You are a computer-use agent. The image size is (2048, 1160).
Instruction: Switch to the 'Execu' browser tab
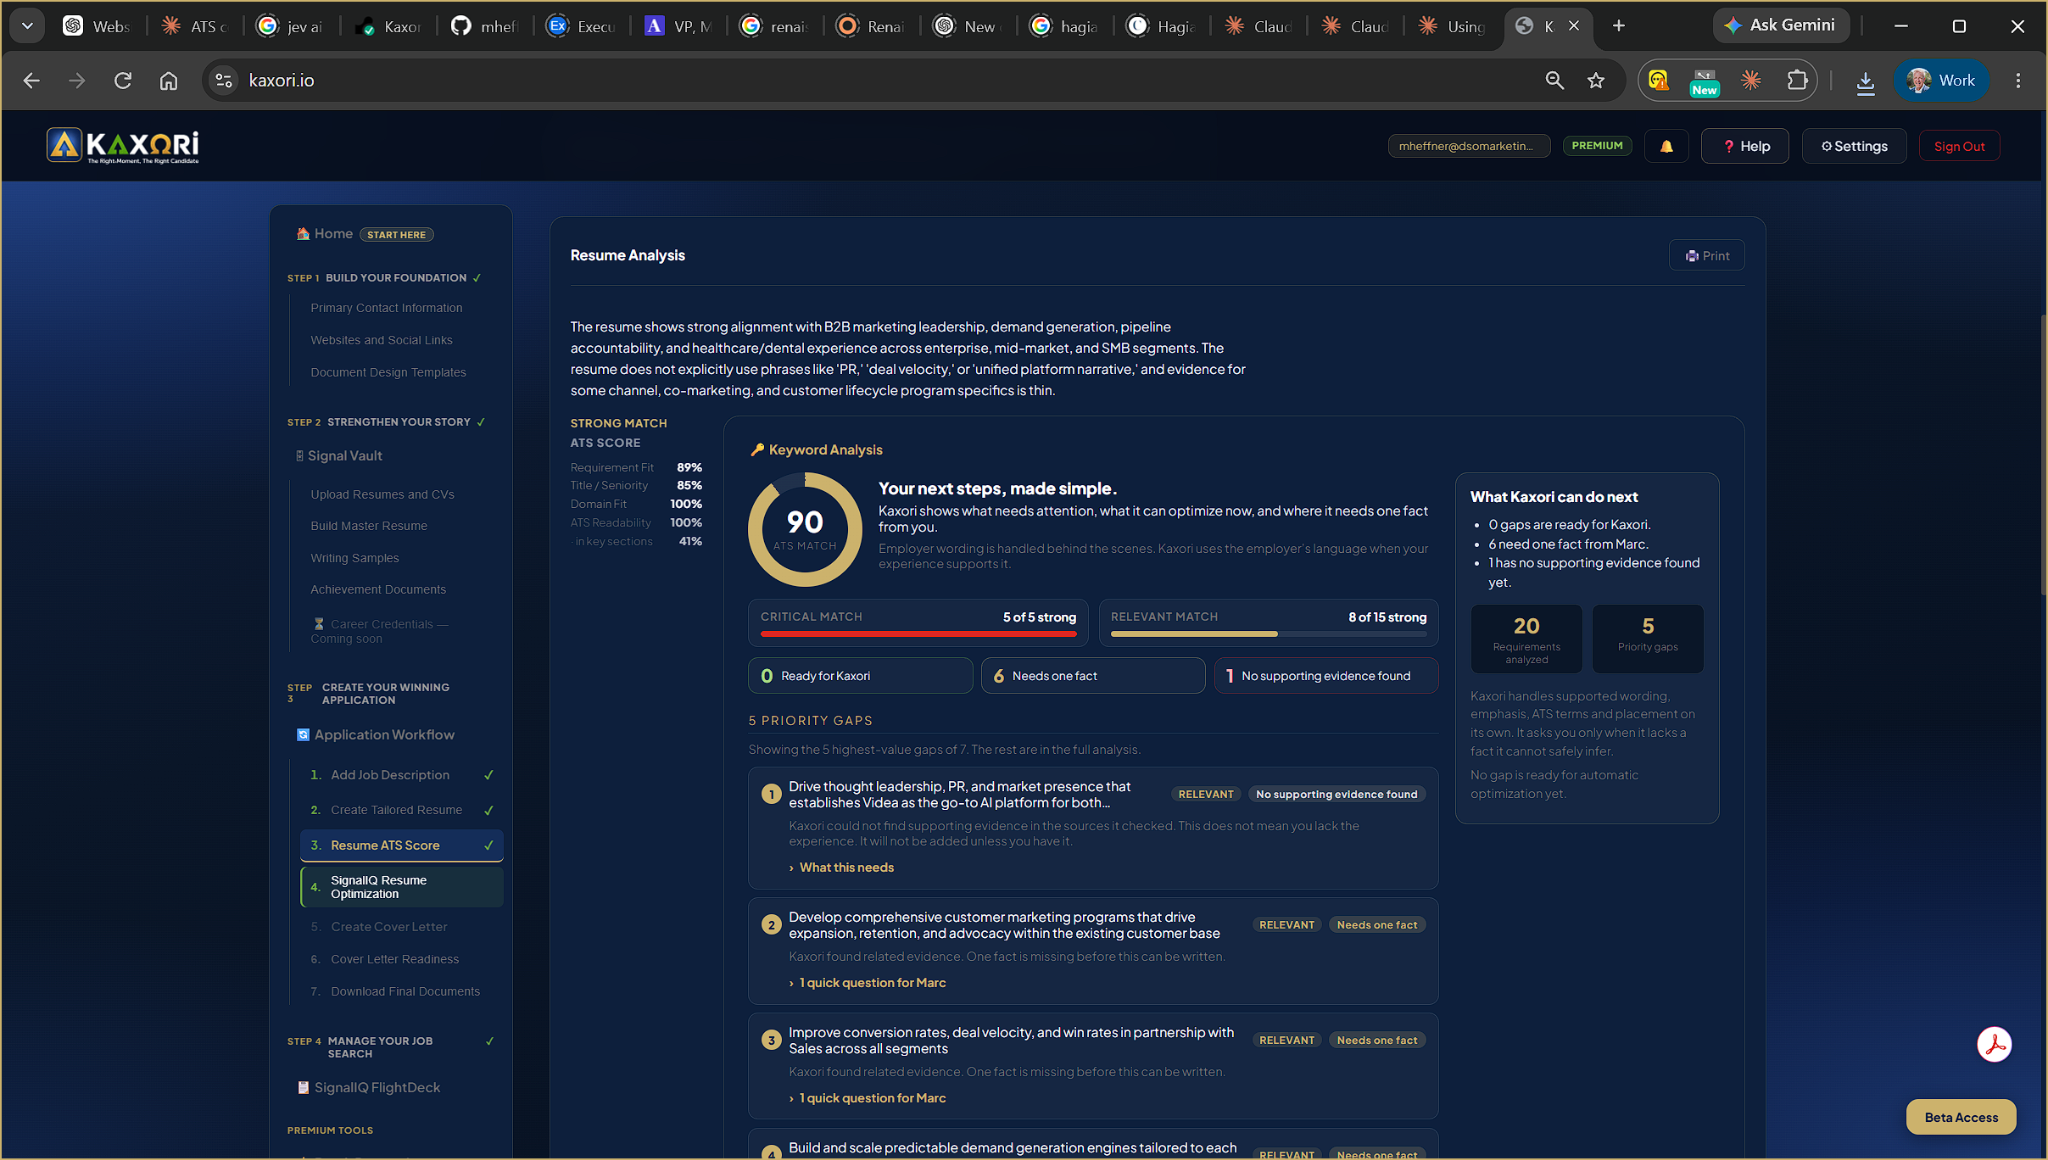pyautogui.click(x=583, y=26)
